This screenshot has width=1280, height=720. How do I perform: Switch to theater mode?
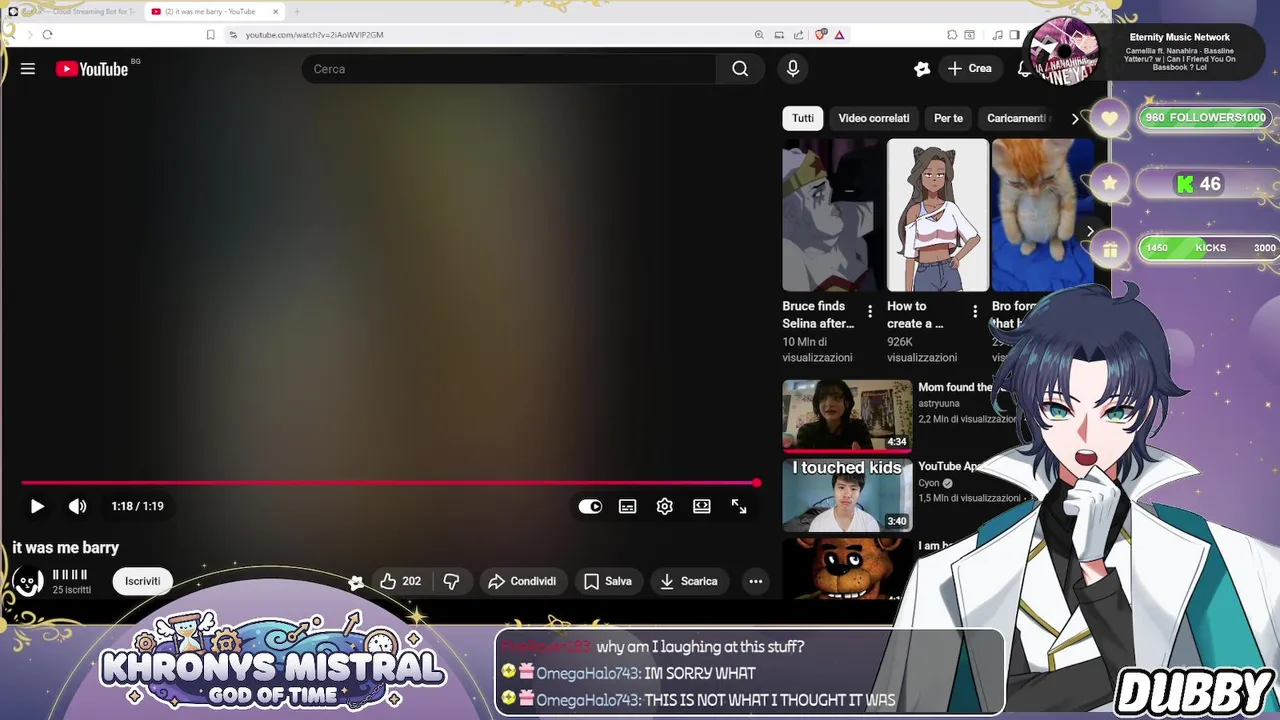pyautogui.click(x=702, y=507)
